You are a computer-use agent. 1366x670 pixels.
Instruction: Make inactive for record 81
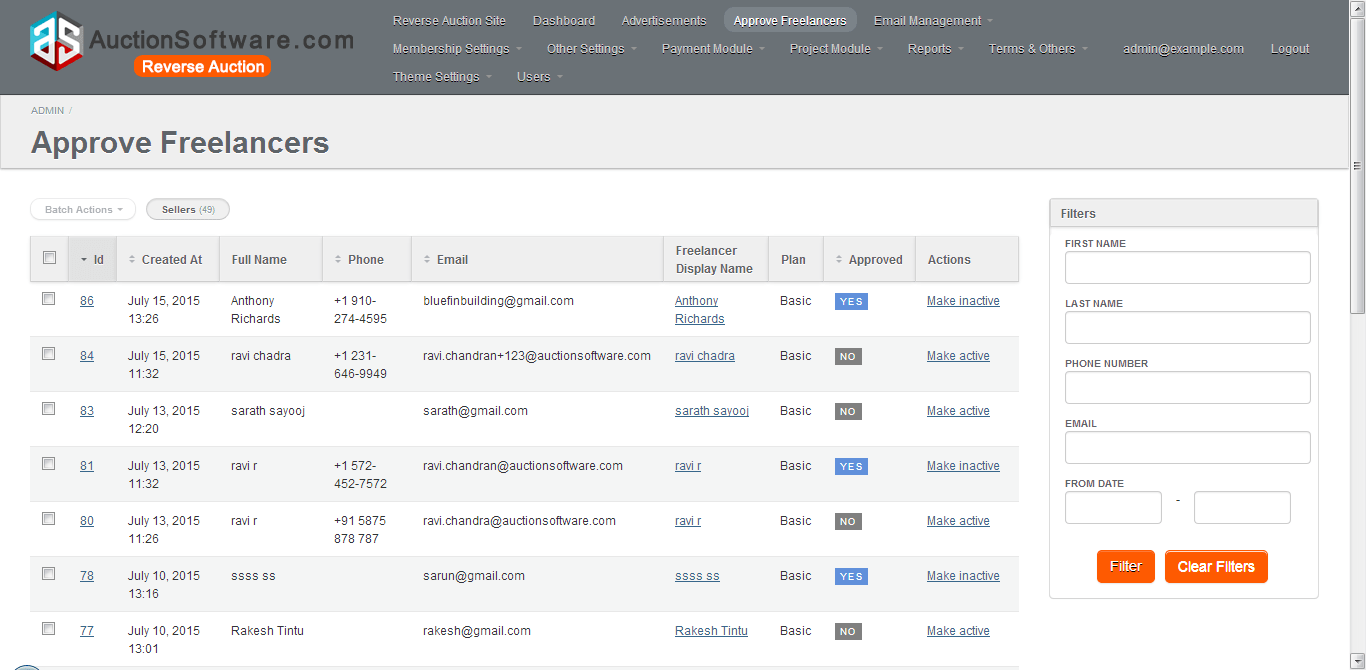click(x=963, y=466)
